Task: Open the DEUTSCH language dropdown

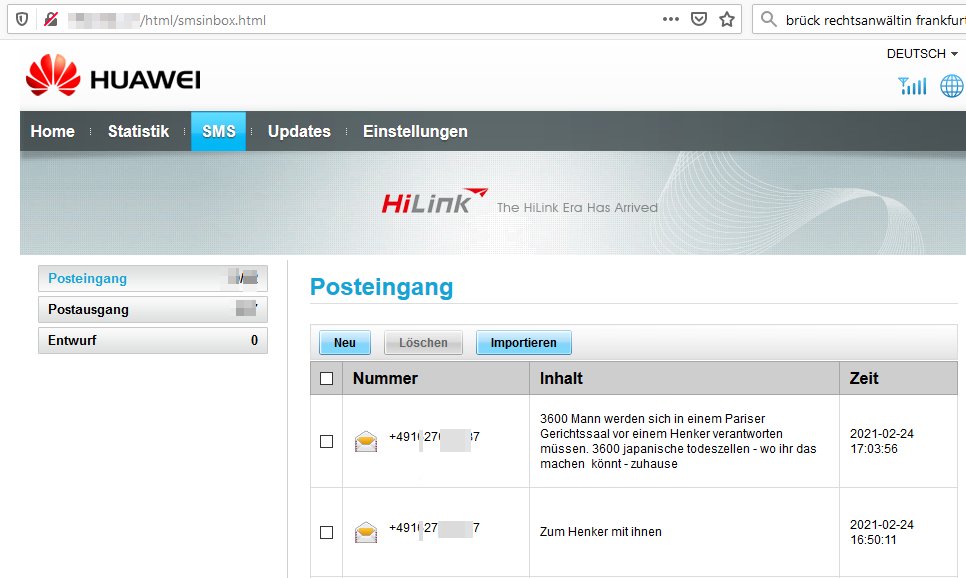Action: pyautogui.click(x=922, y=54)
